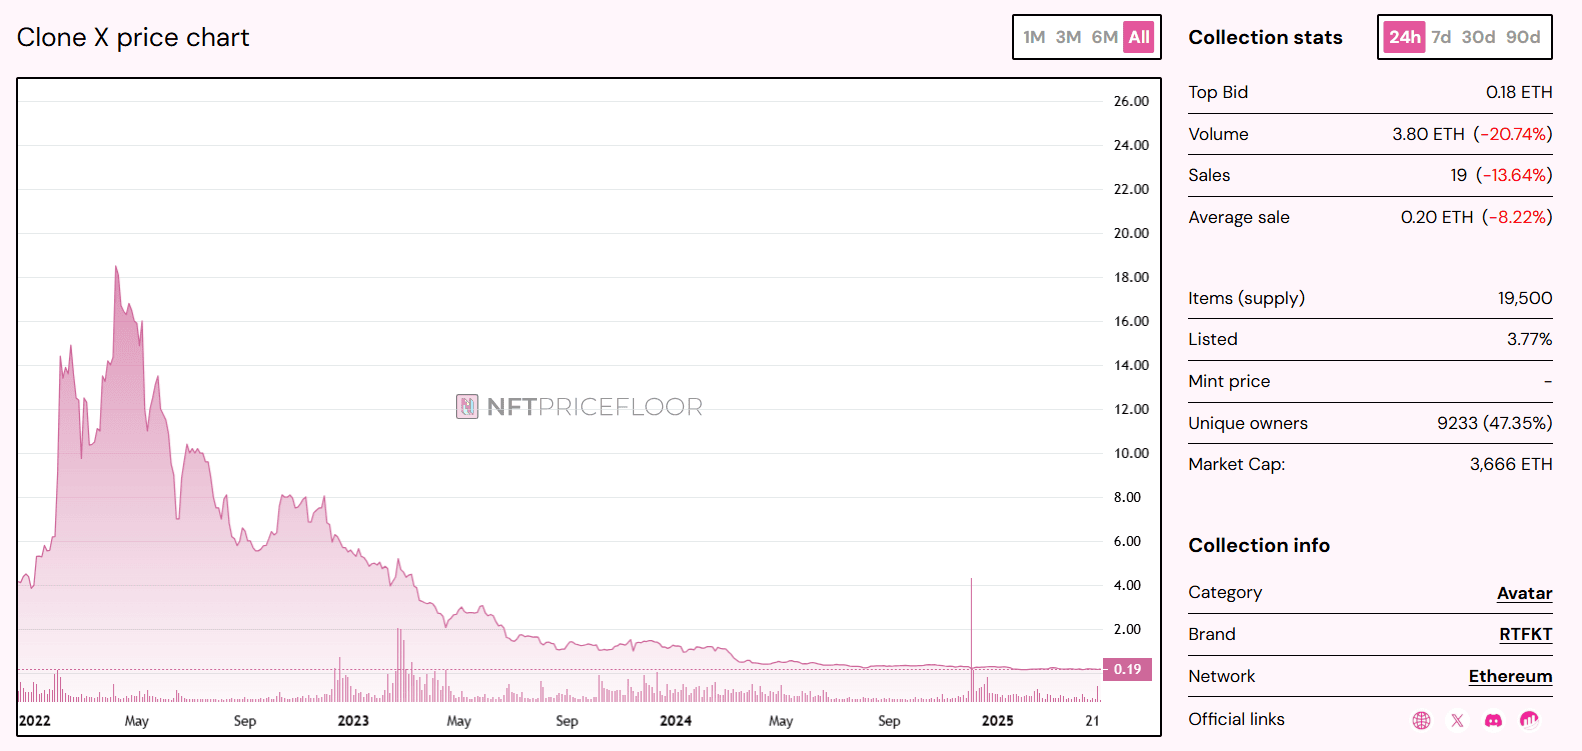Show 30d collection stats
The height and width of the screenshot is (751, 1582).
point(1478,37)
